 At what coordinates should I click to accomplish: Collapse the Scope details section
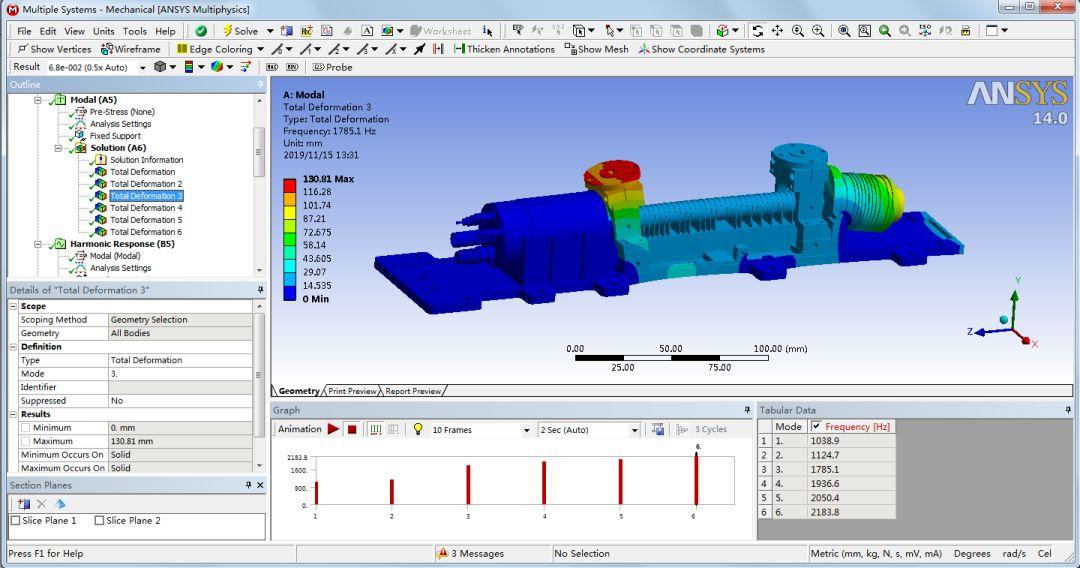pyautogui.click(x=14, y=306)
